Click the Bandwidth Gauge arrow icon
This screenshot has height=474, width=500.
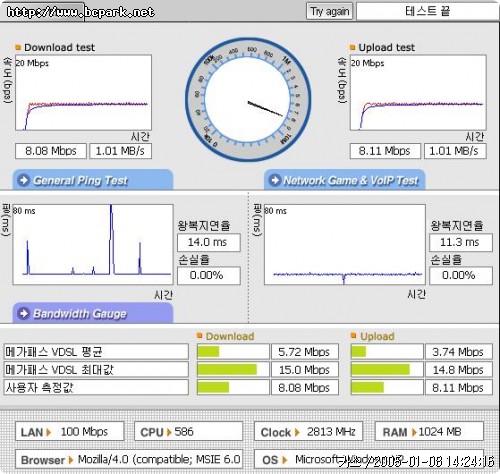(24, 313)
